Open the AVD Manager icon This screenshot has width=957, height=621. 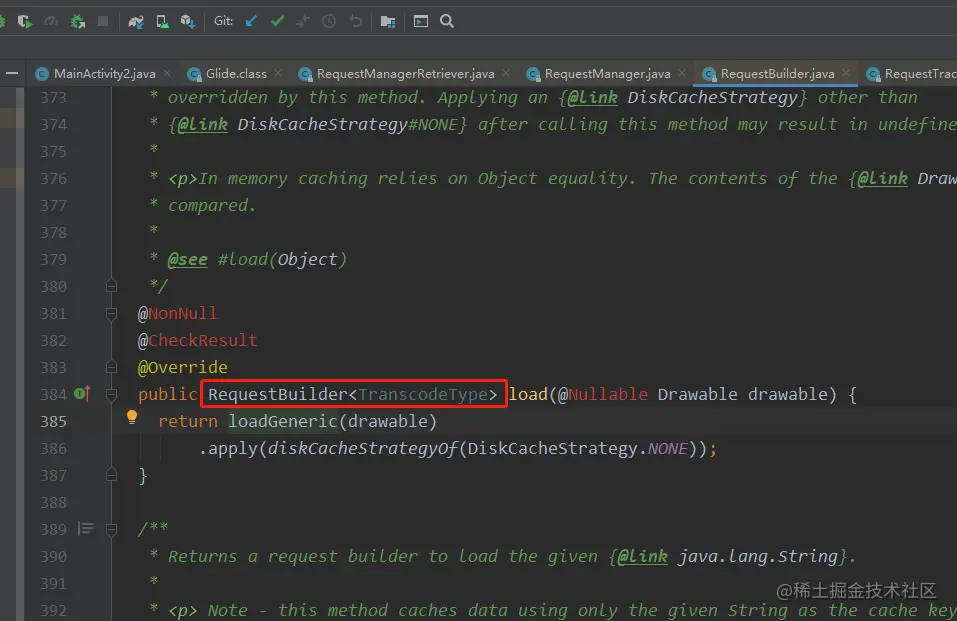pos(162,22)
